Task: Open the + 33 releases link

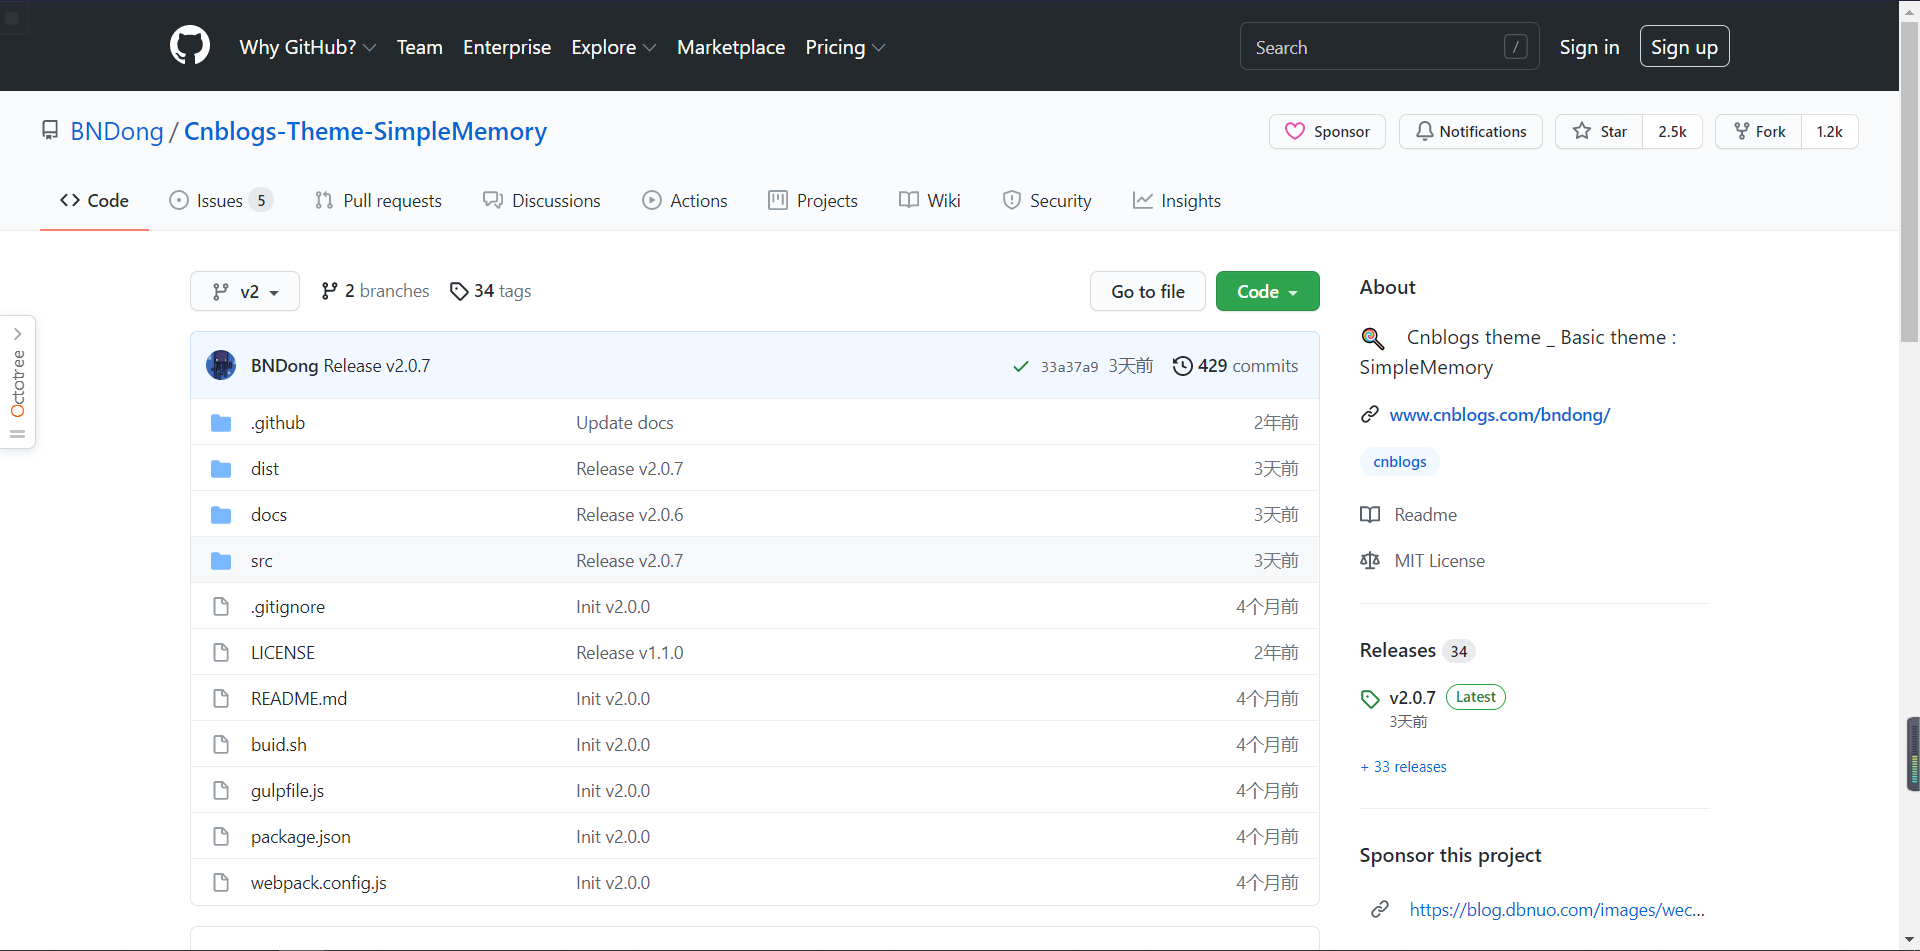Action: click(1403, 767)
